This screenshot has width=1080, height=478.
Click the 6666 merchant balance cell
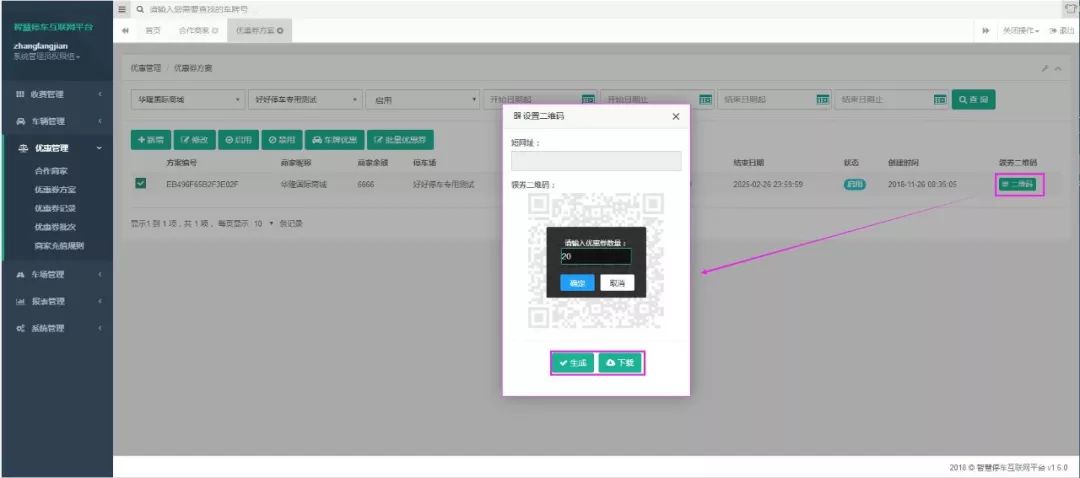pyautogui.click(x=366, y=185)
